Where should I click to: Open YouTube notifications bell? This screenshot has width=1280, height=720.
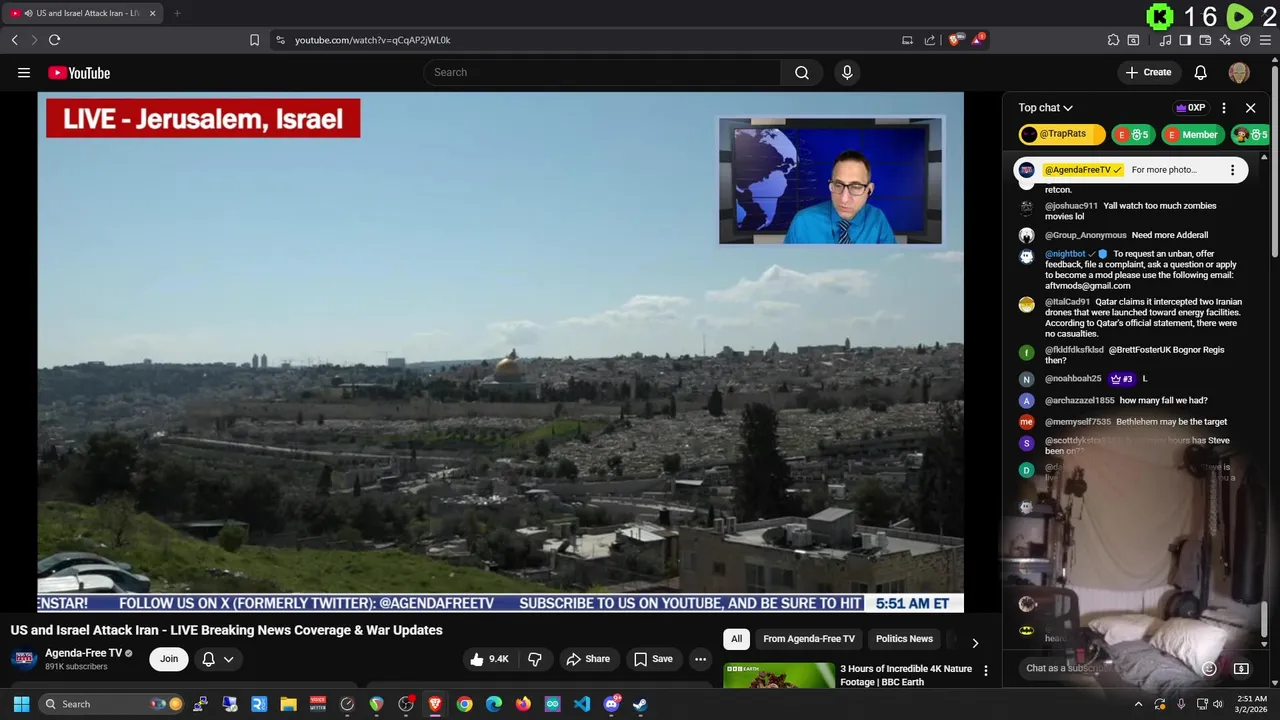pyautogui.click(x=1201, y=72)
